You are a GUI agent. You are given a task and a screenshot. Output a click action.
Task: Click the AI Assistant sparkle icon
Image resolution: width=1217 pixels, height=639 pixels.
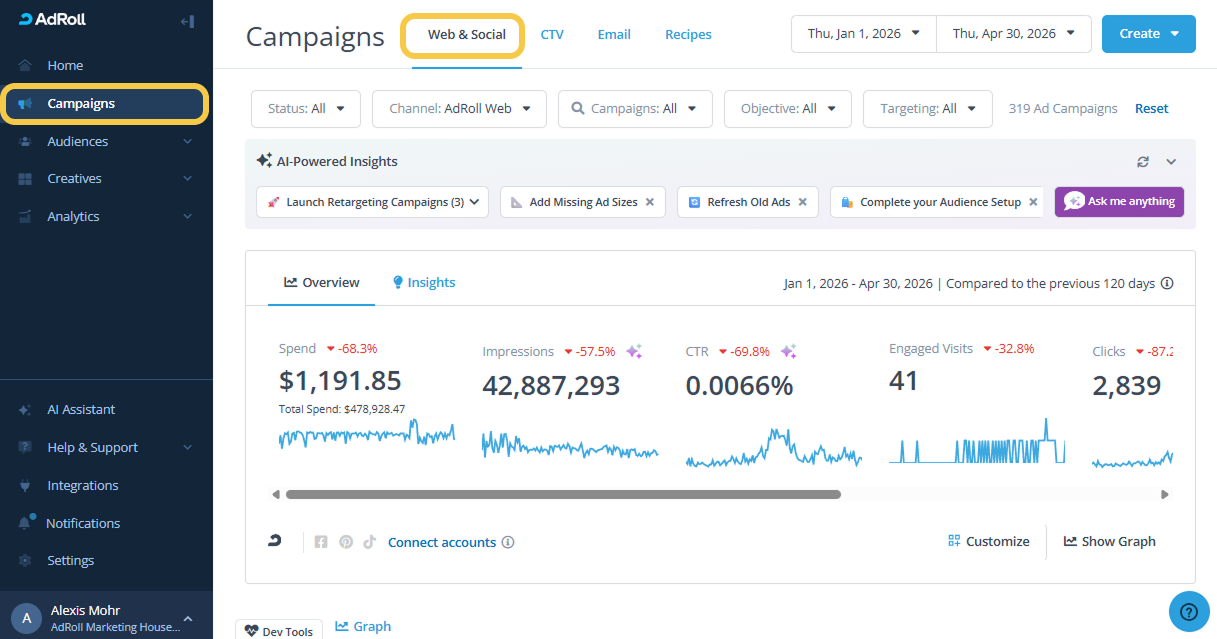pyautogui.click(x=25, y=409)
